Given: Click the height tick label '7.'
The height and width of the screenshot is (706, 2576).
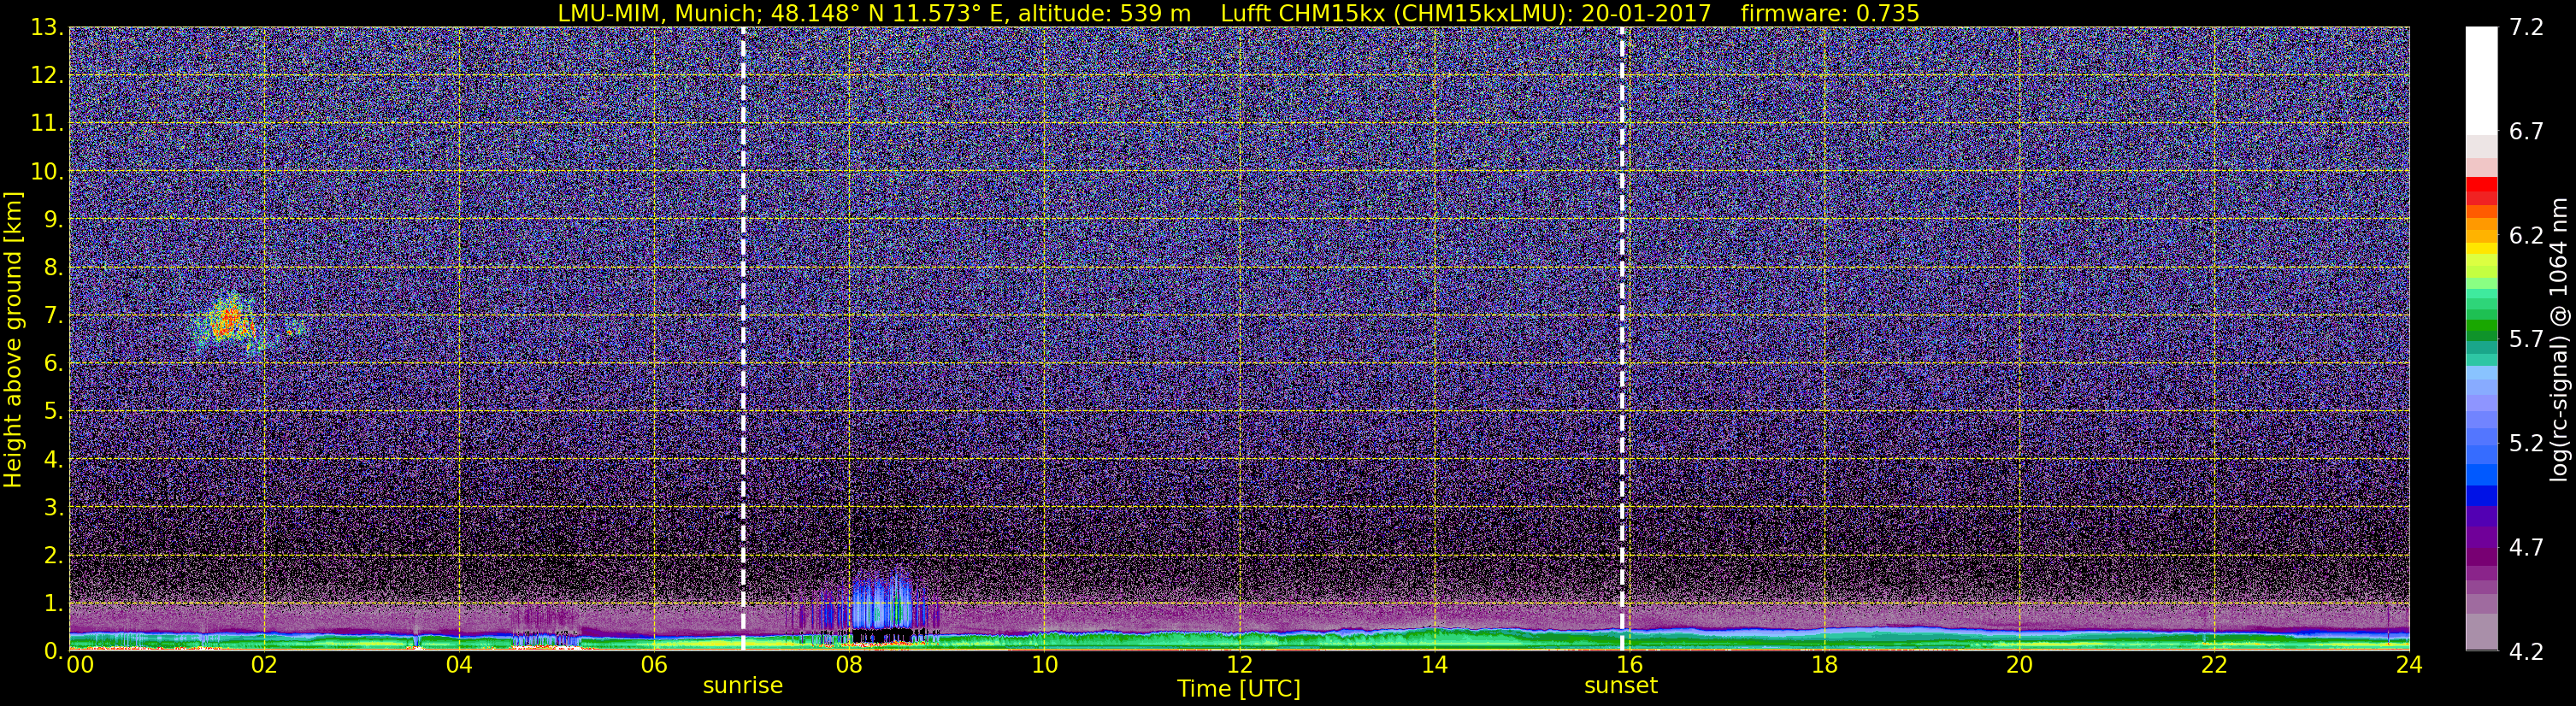Looking at the screenshot, I should pyautogui.click(x=53, y=316).
